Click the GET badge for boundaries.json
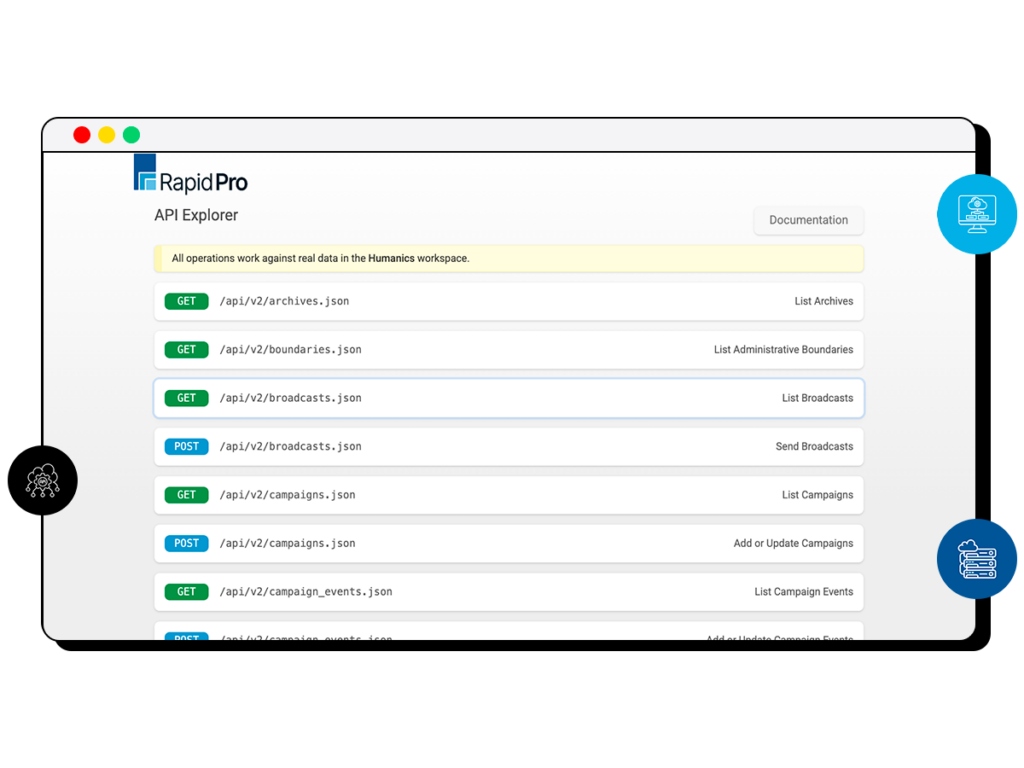Viewport: 1024px width, 768px height. 186,349
